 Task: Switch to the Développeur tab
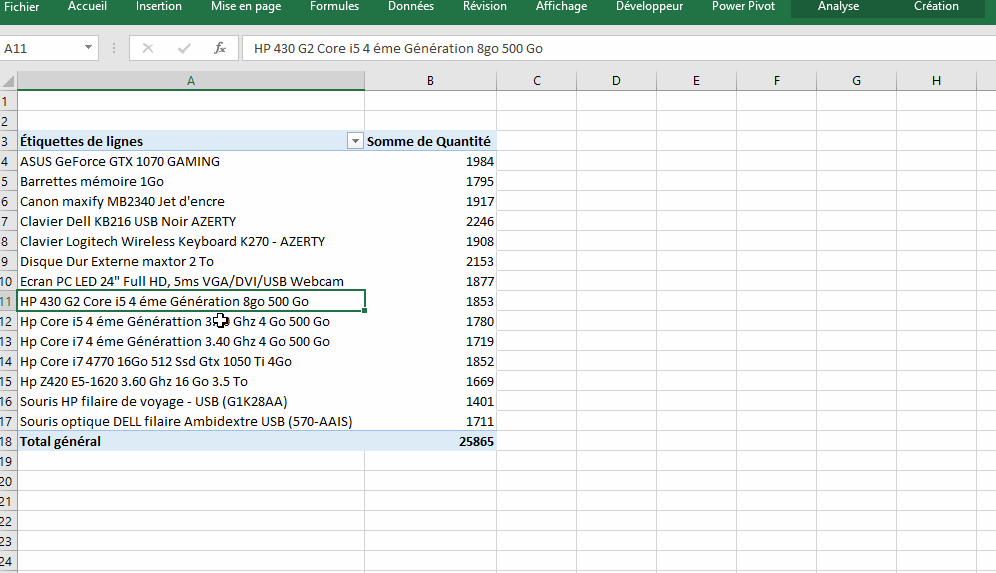[x=649, y=7]
